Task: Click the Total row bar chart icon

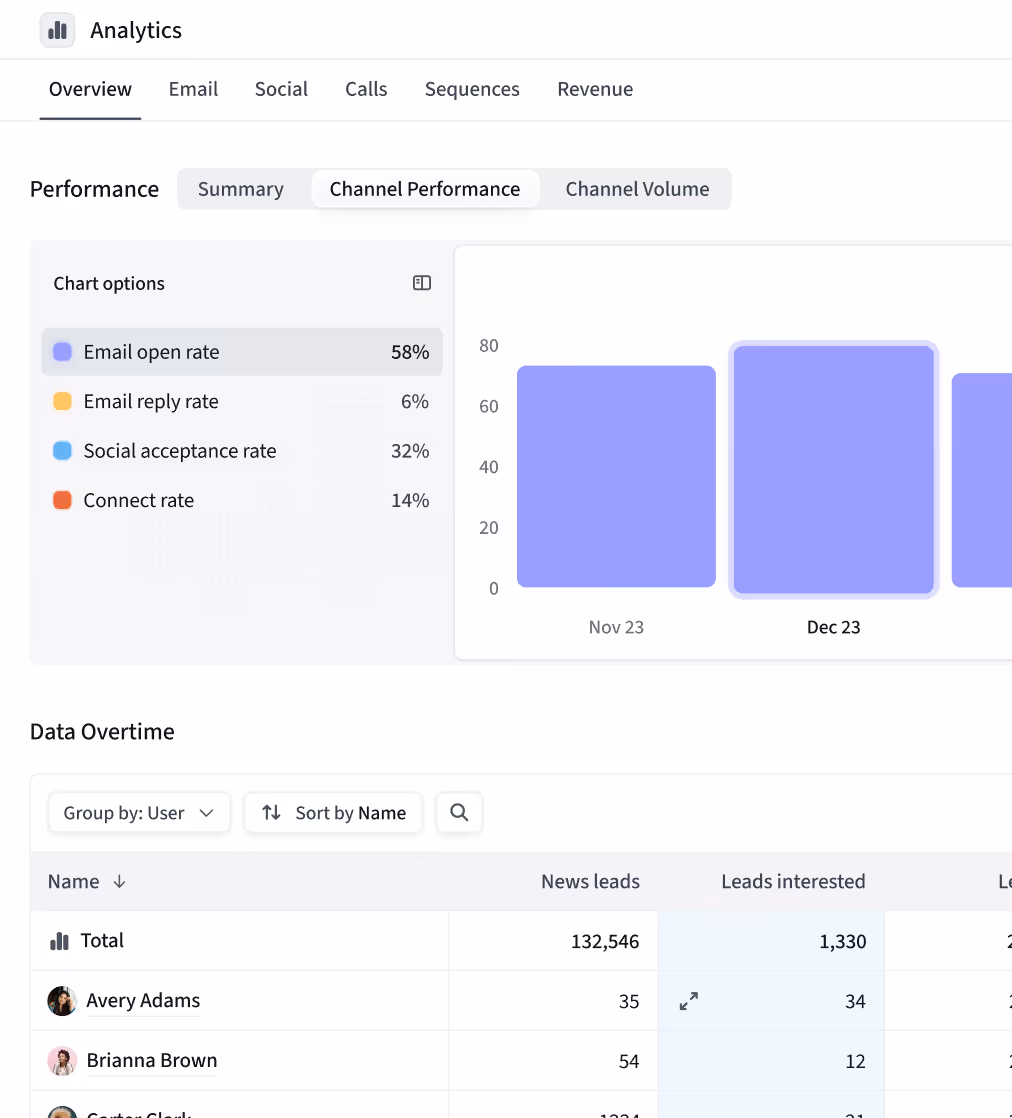Action: (60, 941)
